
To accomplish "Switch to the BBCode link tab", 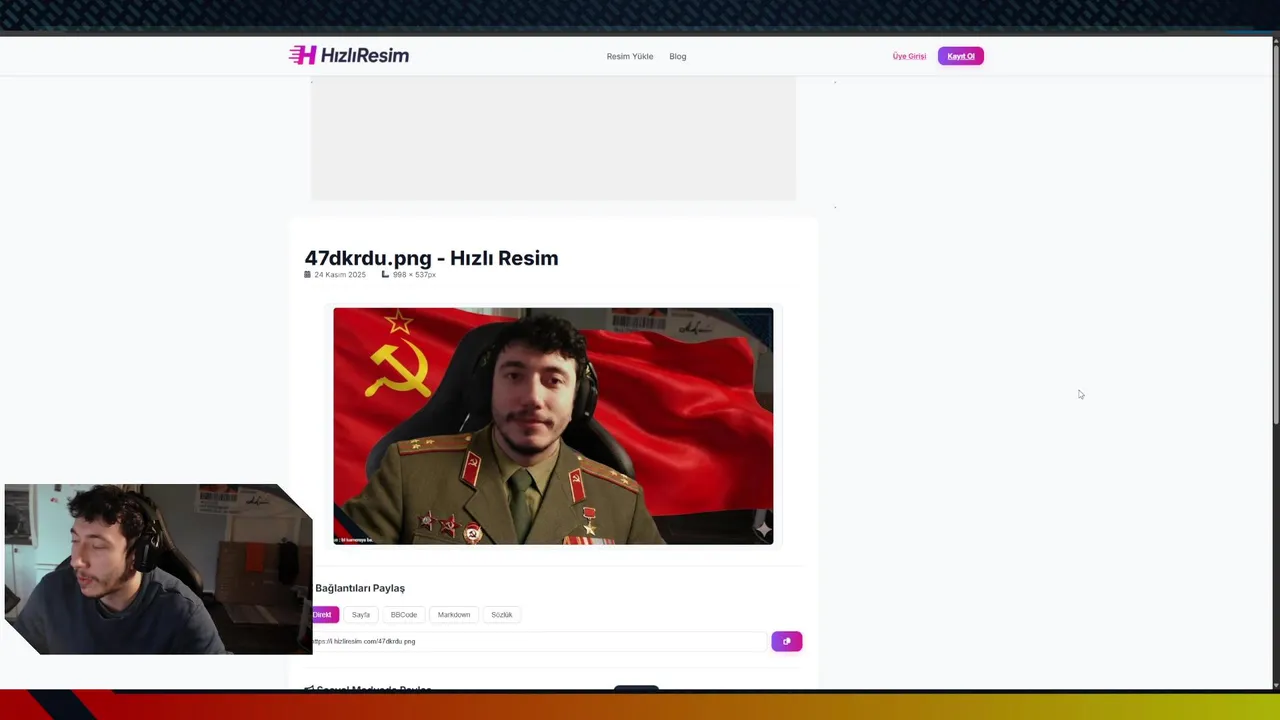I will click(x=404, y=614).
